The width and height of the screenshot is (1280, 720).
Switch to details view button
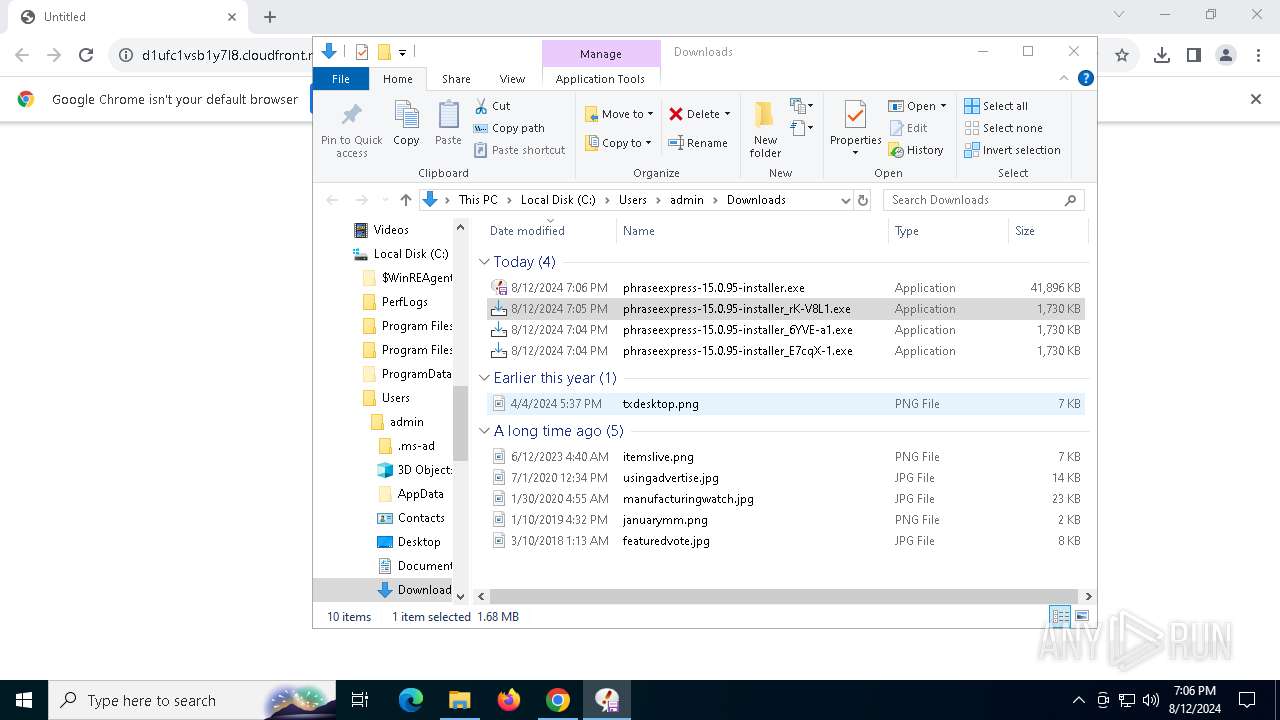(x=1059, y=617)
